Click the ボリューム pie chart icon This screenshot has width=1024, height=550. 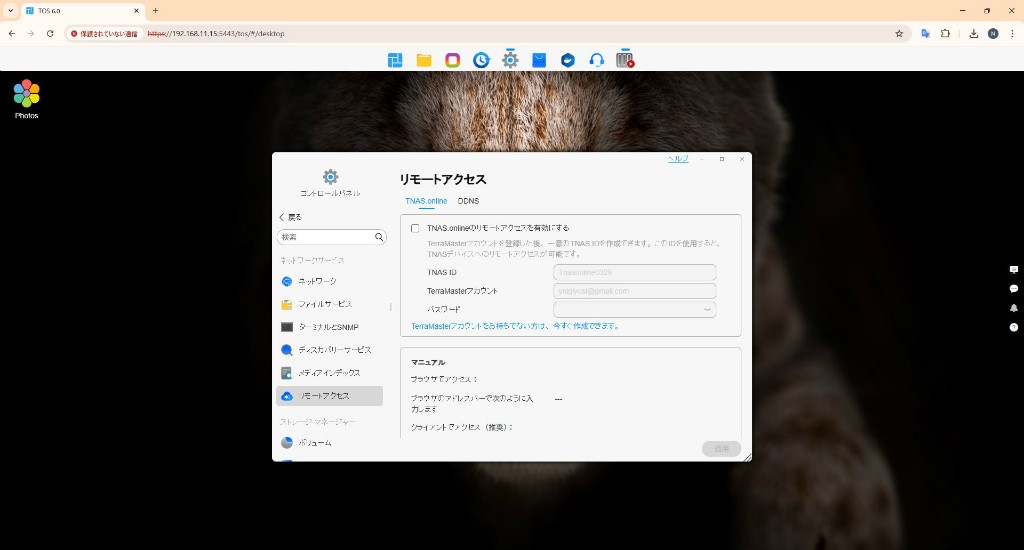(287, 443)
